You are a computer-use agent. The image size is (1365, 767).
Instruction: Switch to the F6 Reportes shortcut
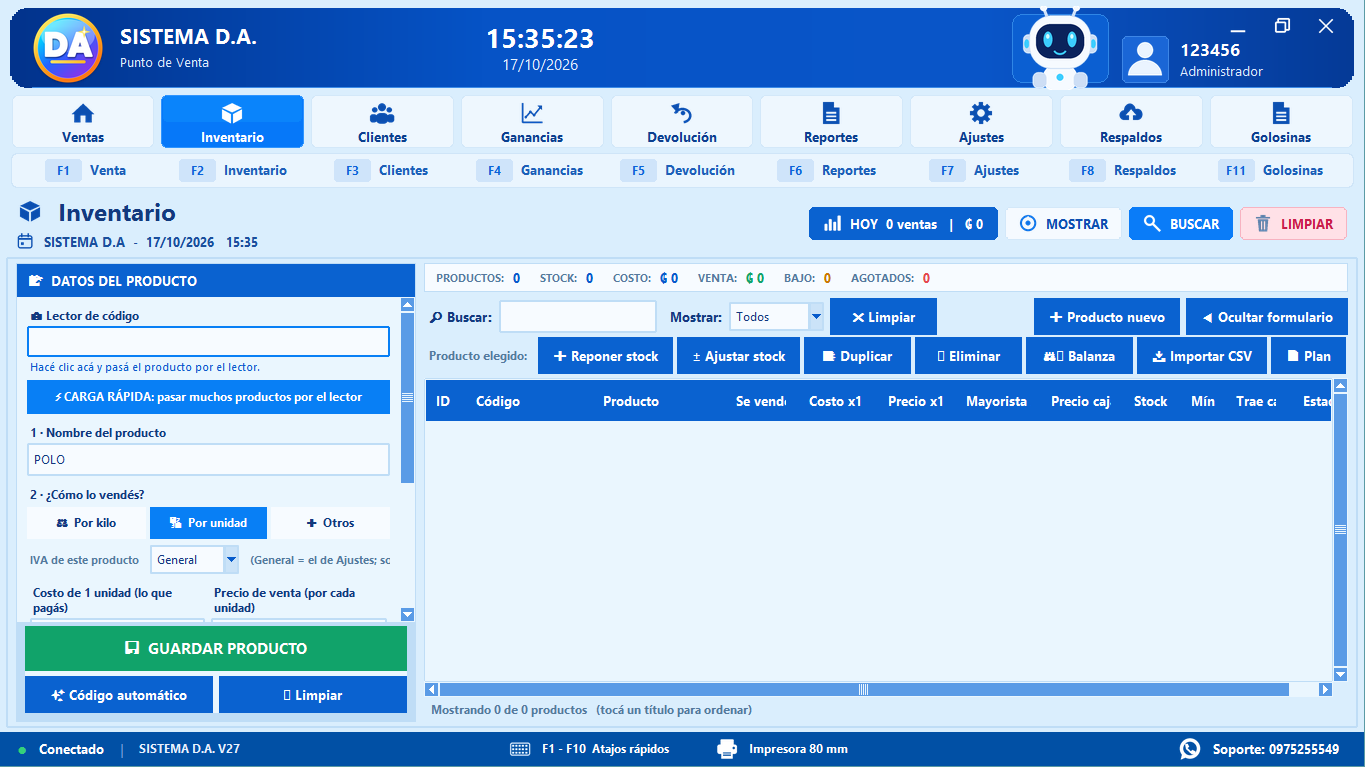coord(827,171)
